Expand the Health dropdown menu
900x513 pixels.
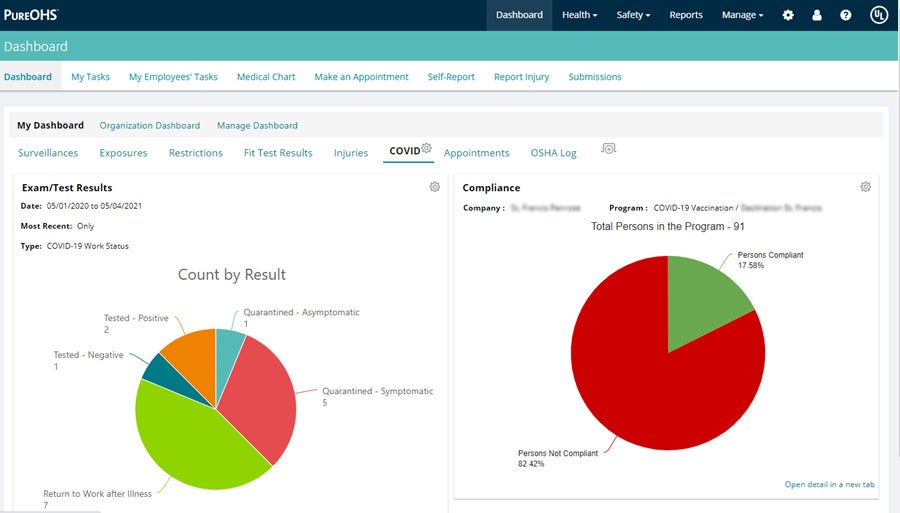point(579,15)
